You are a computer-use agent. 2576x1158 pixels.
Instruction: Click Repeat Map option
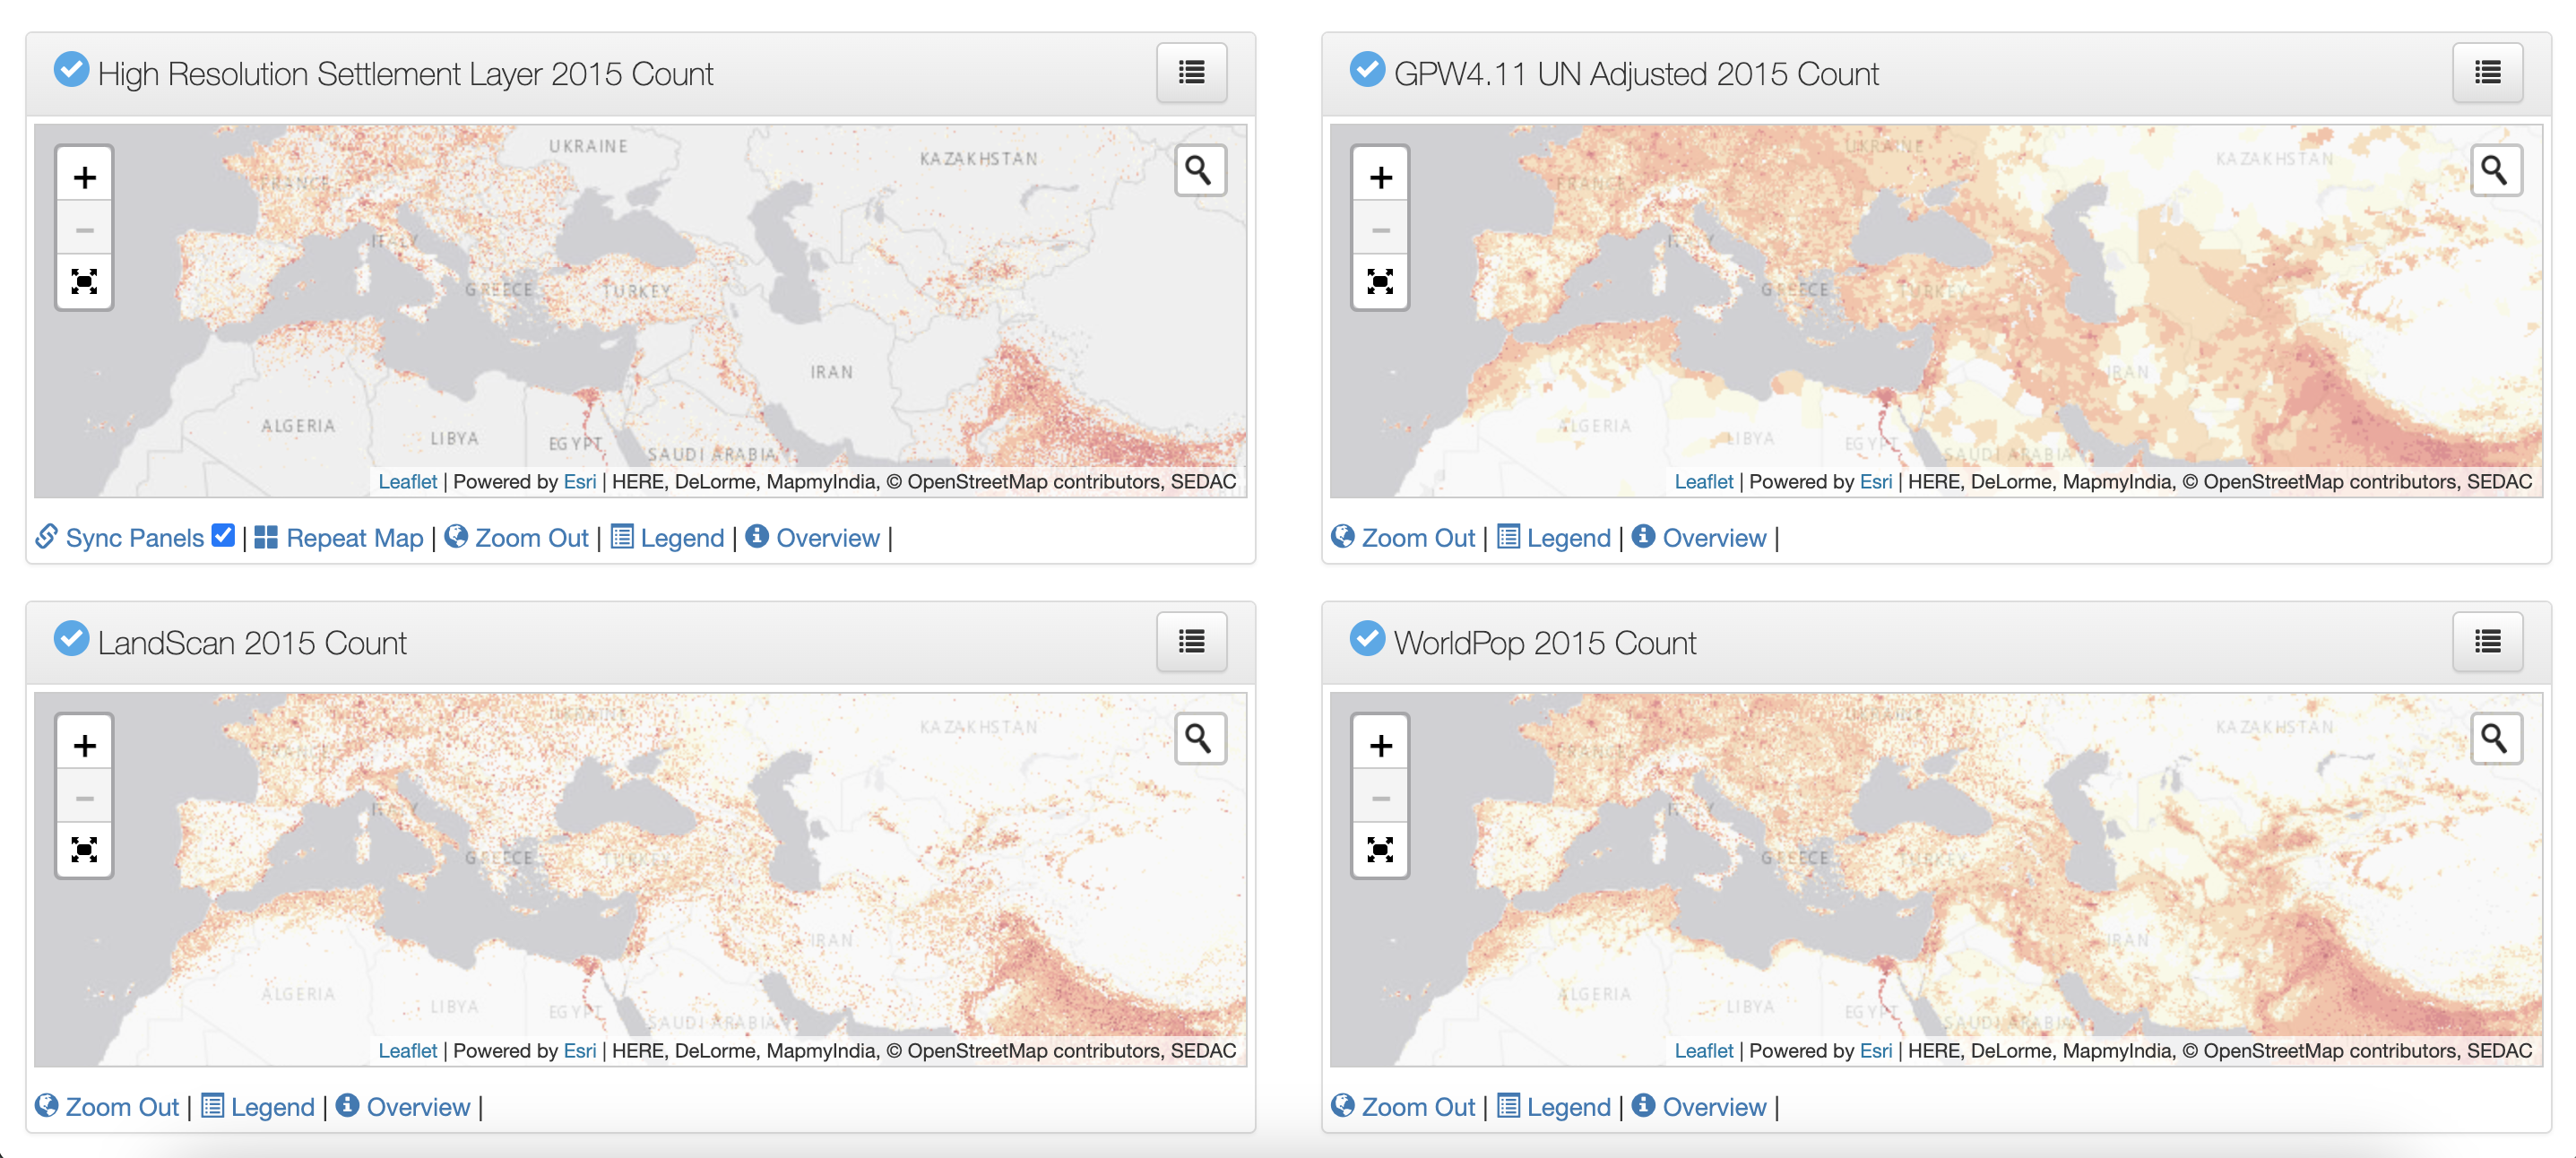point(353,538)
